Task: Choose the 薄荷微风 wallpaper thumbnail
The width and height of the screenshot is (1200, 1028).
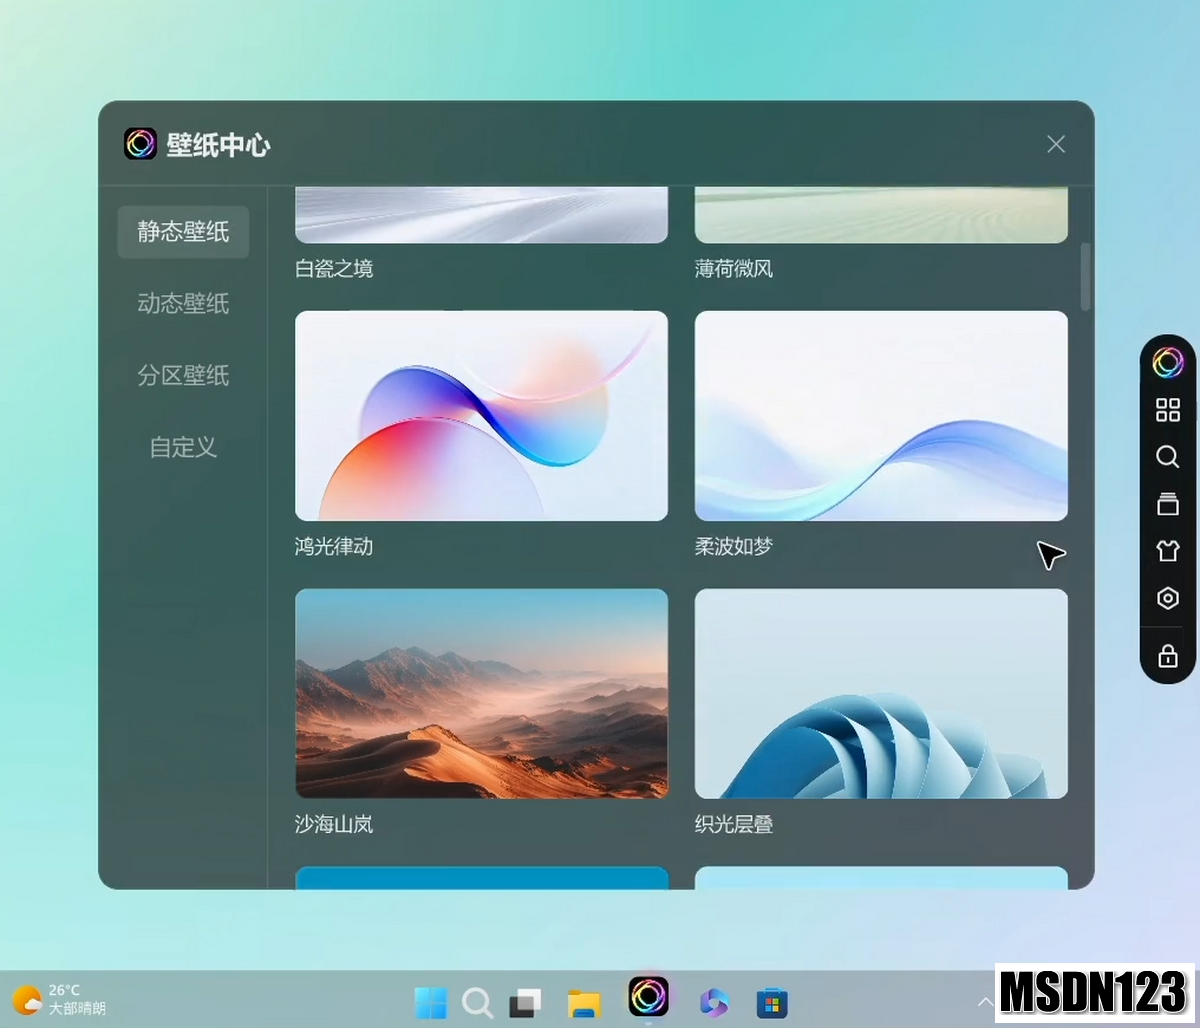Action: [x=881, y=214]
